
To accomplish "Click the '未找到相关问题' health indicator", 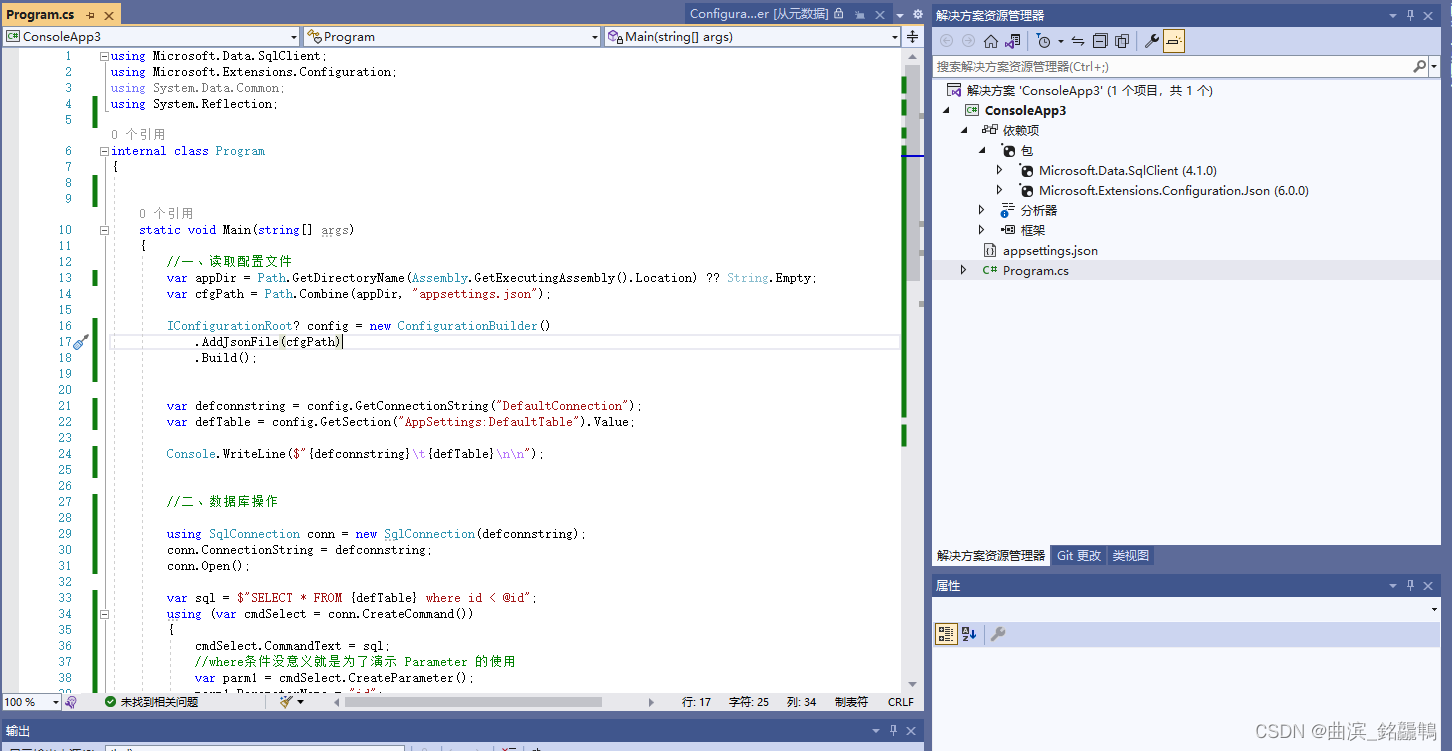I will click(151, 702).
